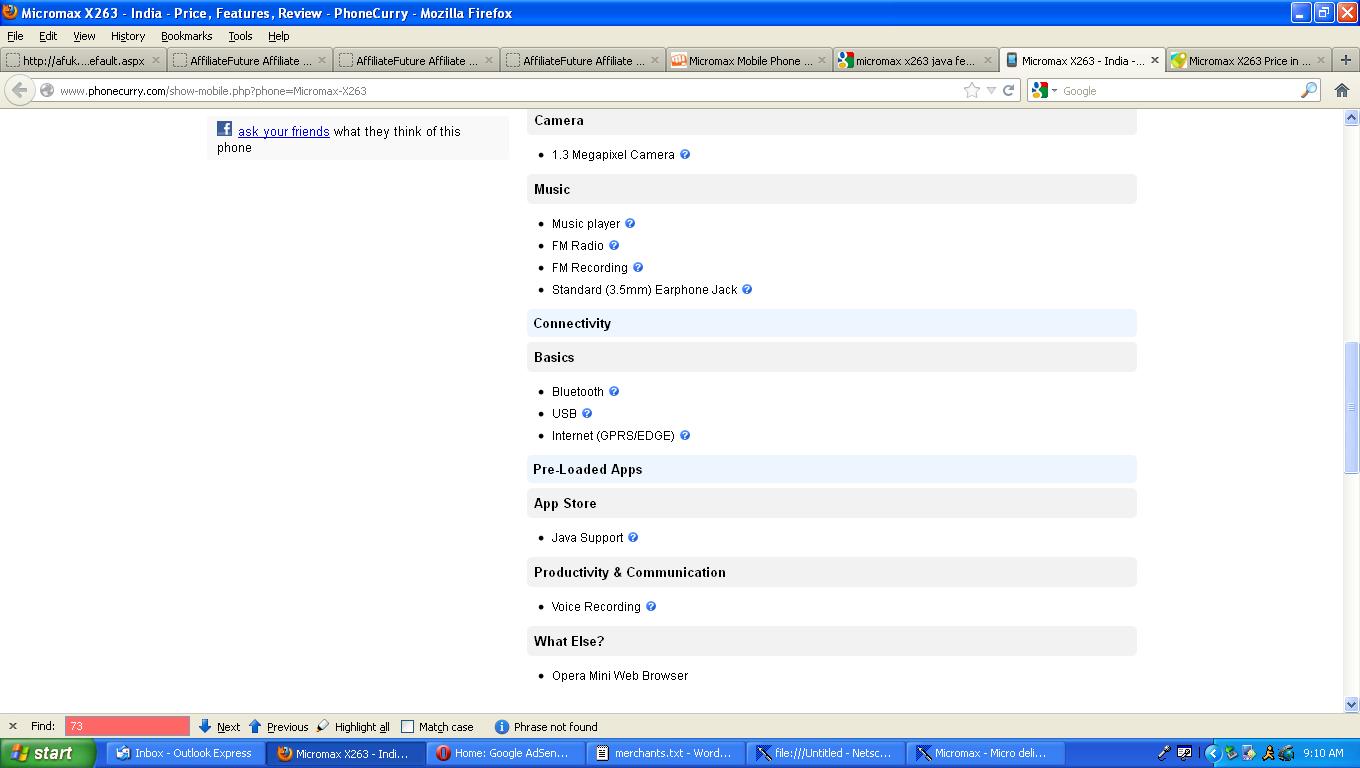1360x768 pixels.
Task: Reload the page with refresh icon
Action: point(1009,90)
